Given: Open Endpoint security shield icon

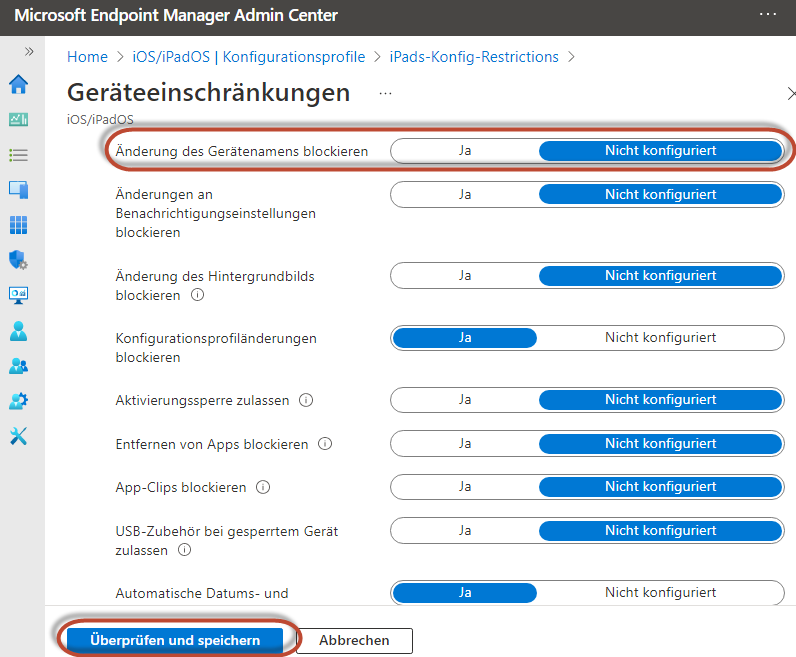Looking at the screenshot, I should (x=18, y=260).
